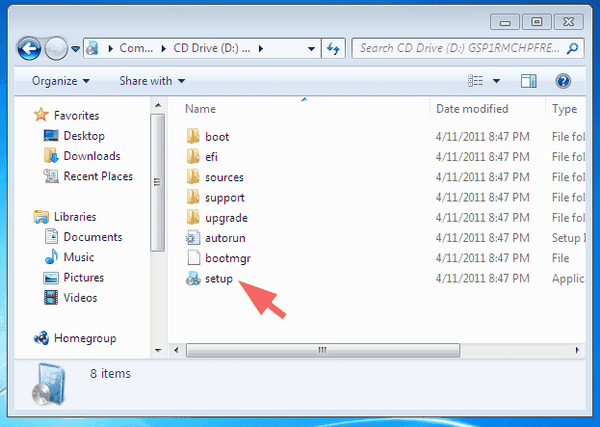Image resolution: width=600 pixels, height=427 pixels.
Task: Click the change view icon
Action: point(475,81)
